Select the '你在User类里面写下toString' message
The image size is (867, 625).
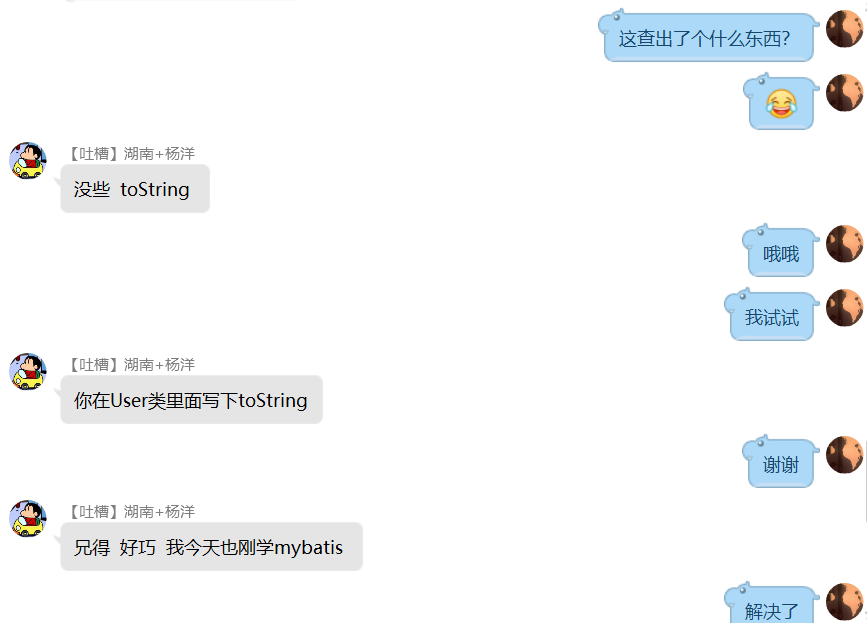coord(191,400)
